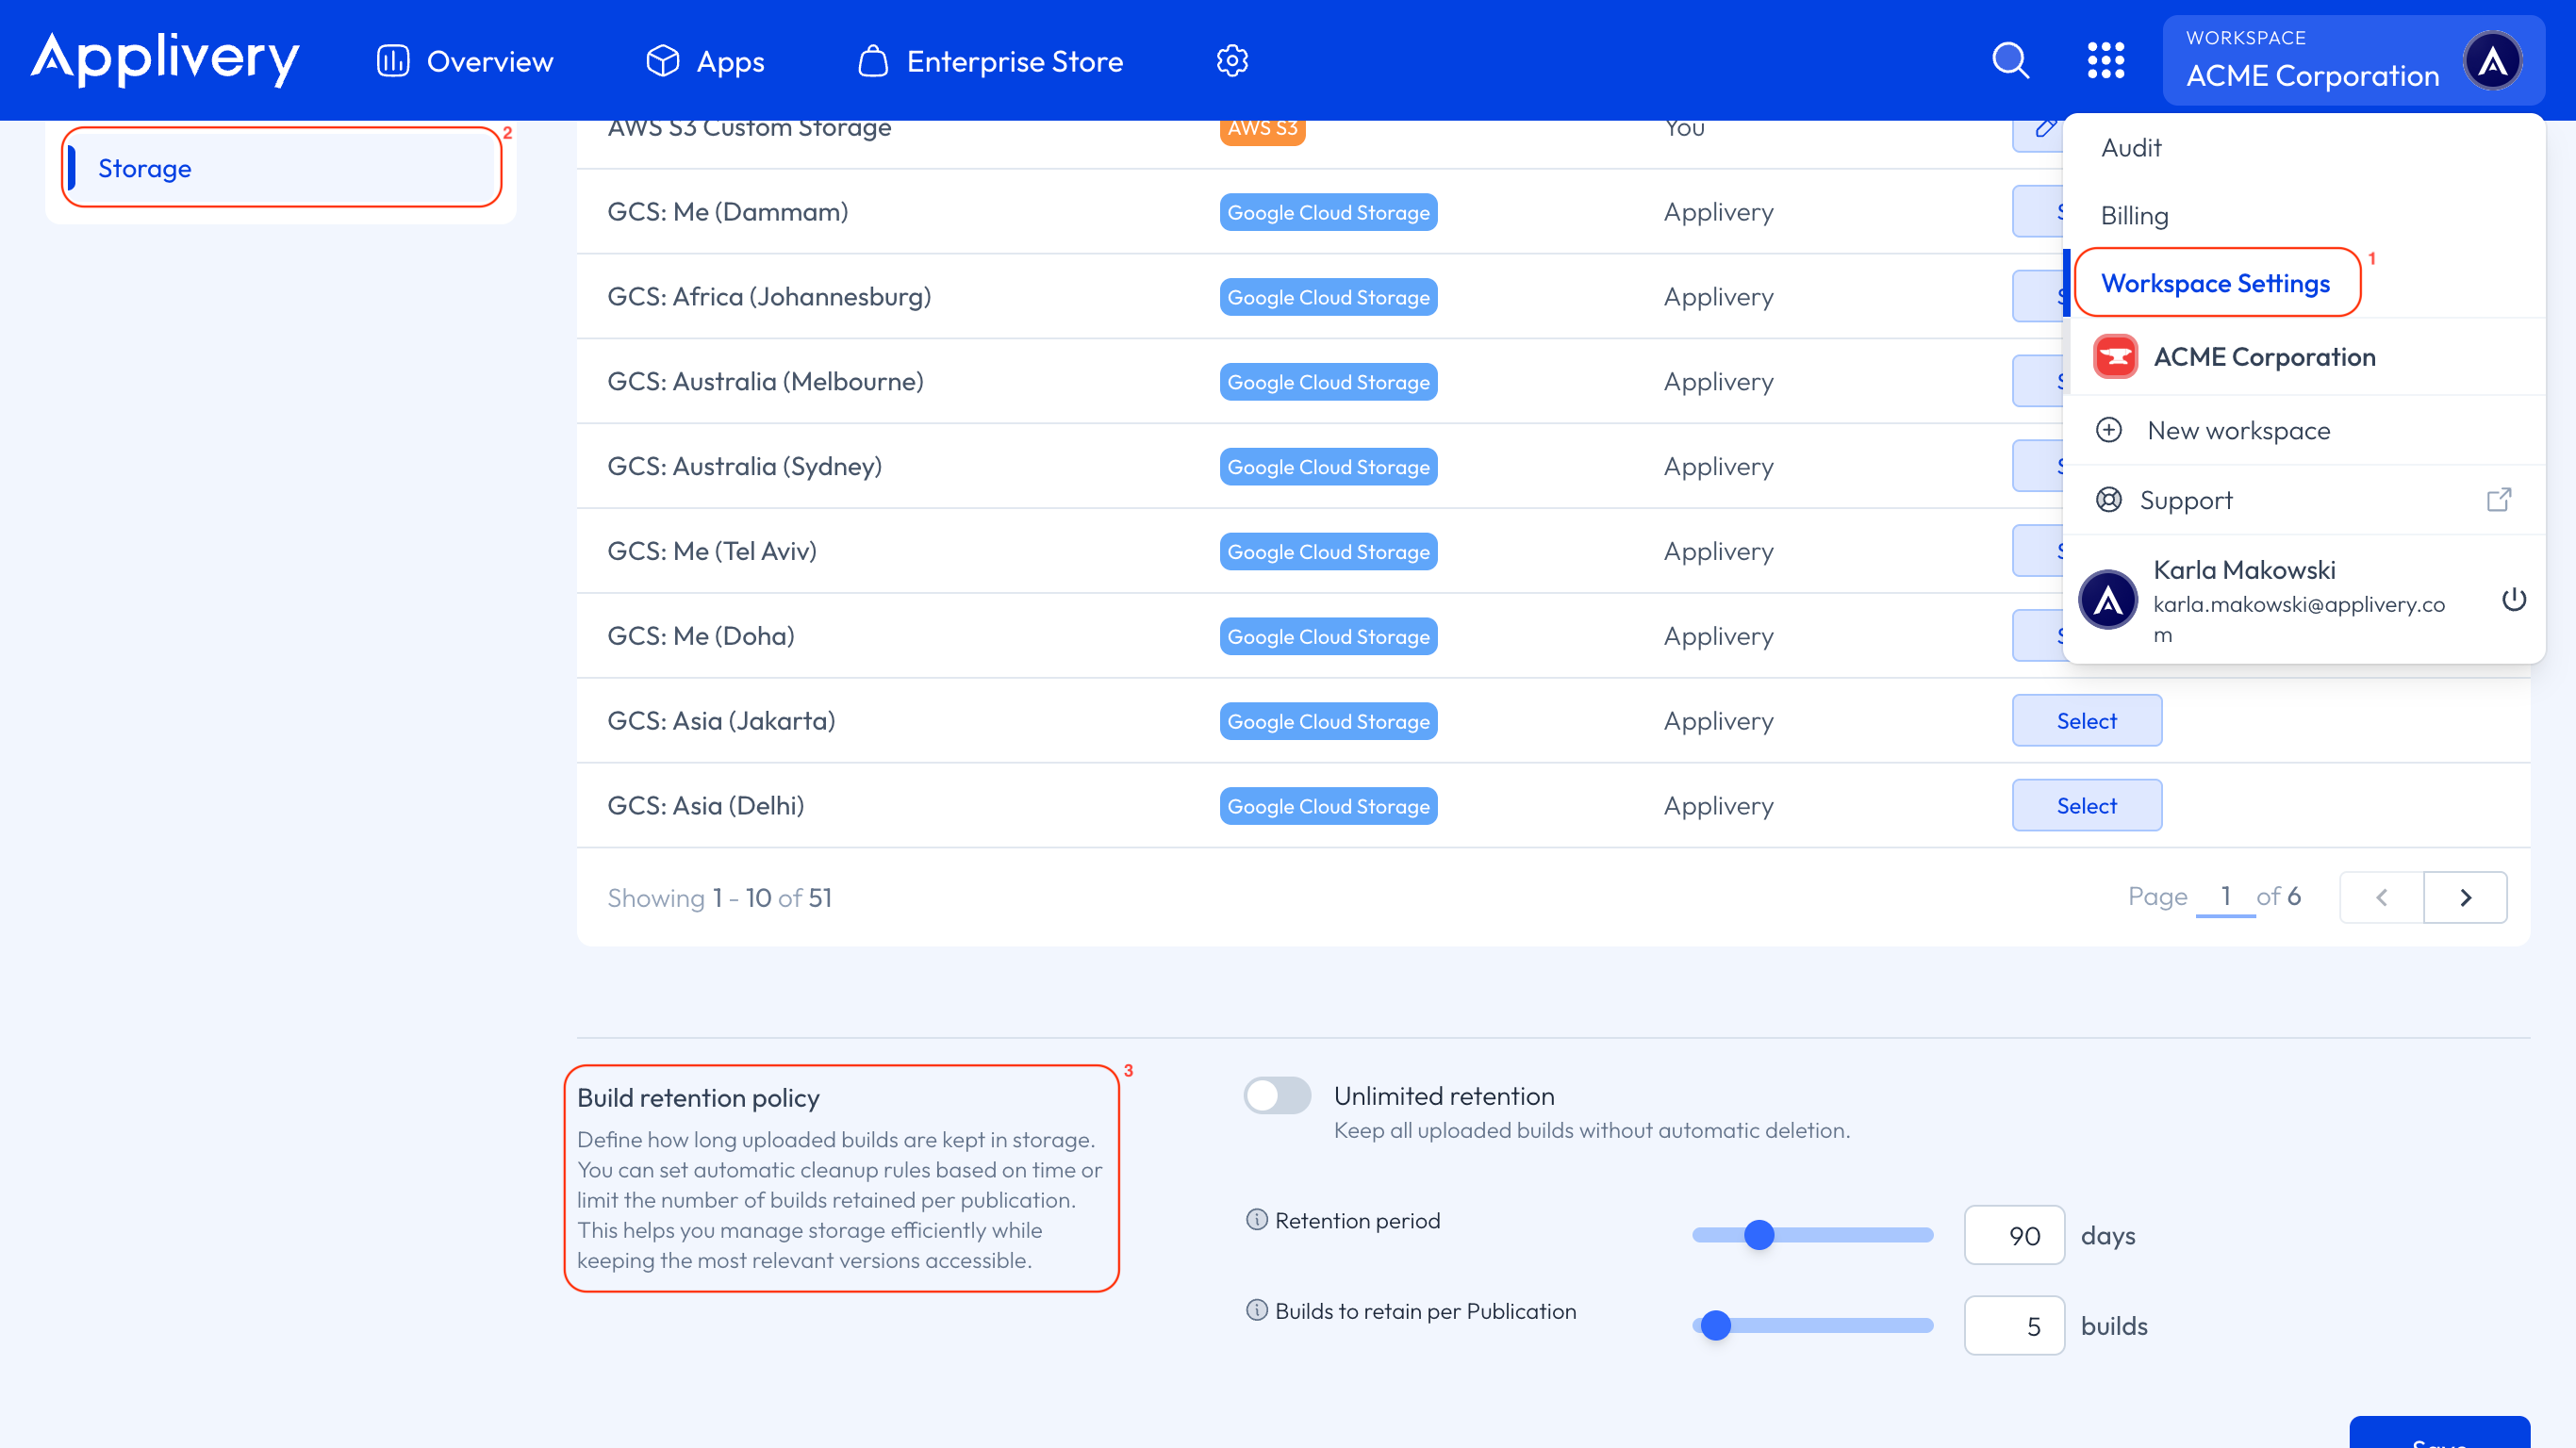The height and width of the screenshot is (1448, 2576).
Task: Select the GCS: Asia (Jakarta) storage
Action: click(2086, 721)
